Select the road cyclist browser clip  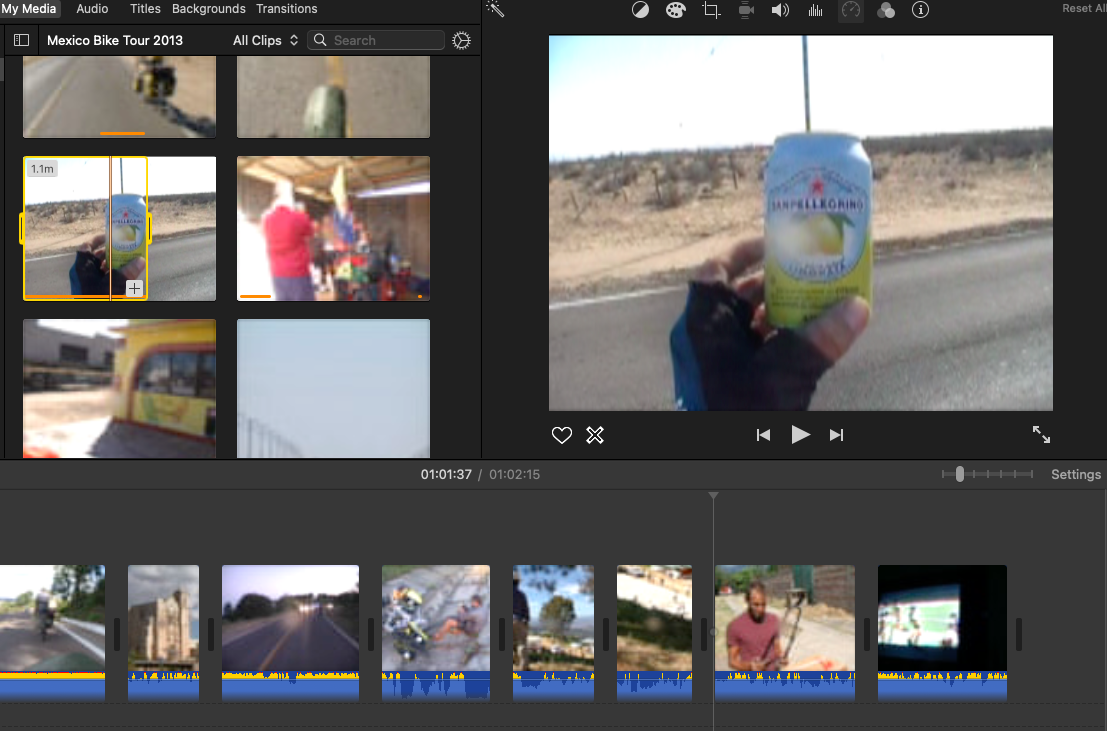(x=119, y=97)
